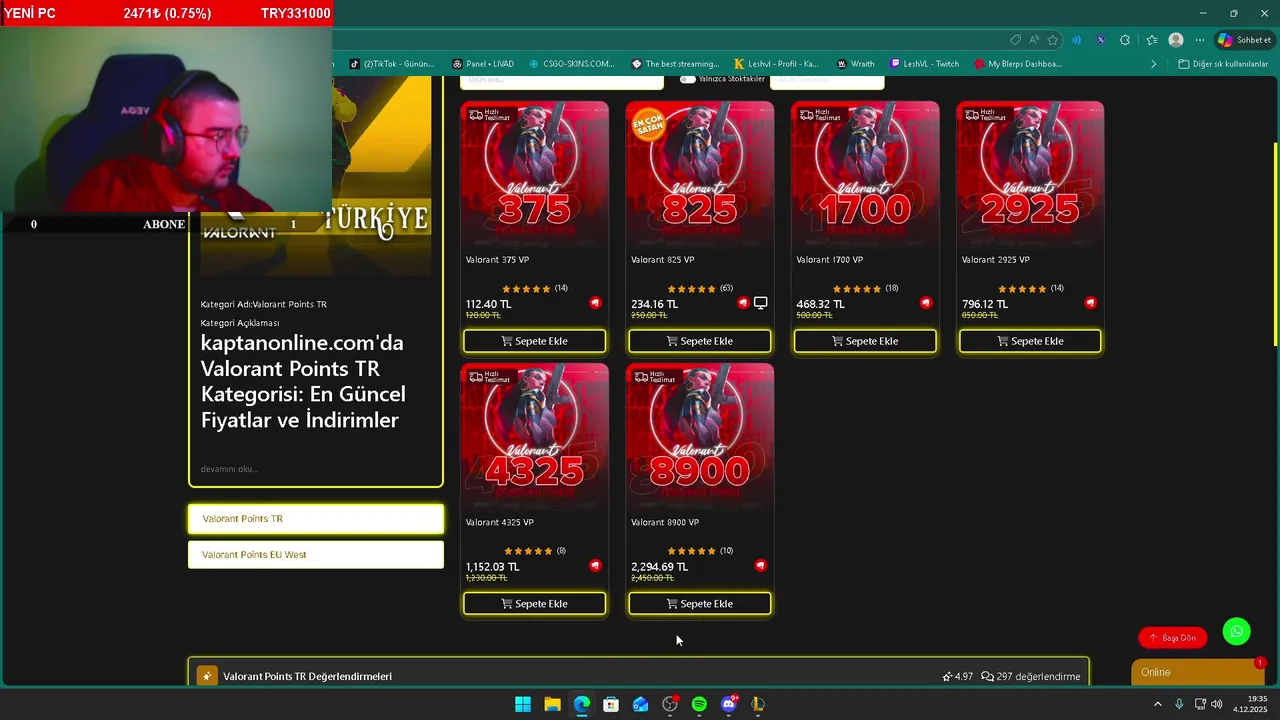Click the page vertical scrollbar thumb
This screenshot has height=720, width=1280.
pos(1275,245)
